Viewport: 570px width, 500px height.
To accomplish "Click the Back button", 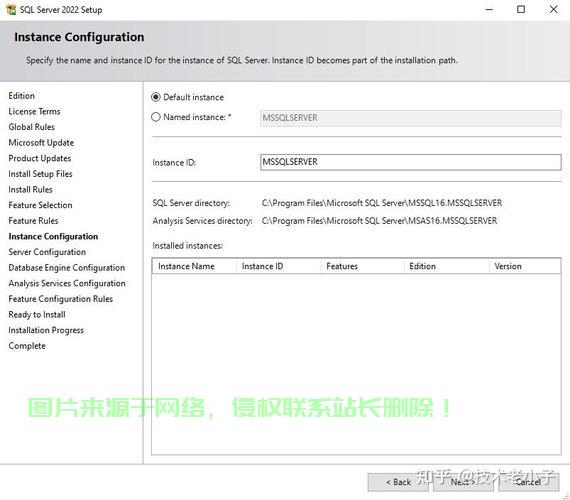I will [x=398, y=482].
